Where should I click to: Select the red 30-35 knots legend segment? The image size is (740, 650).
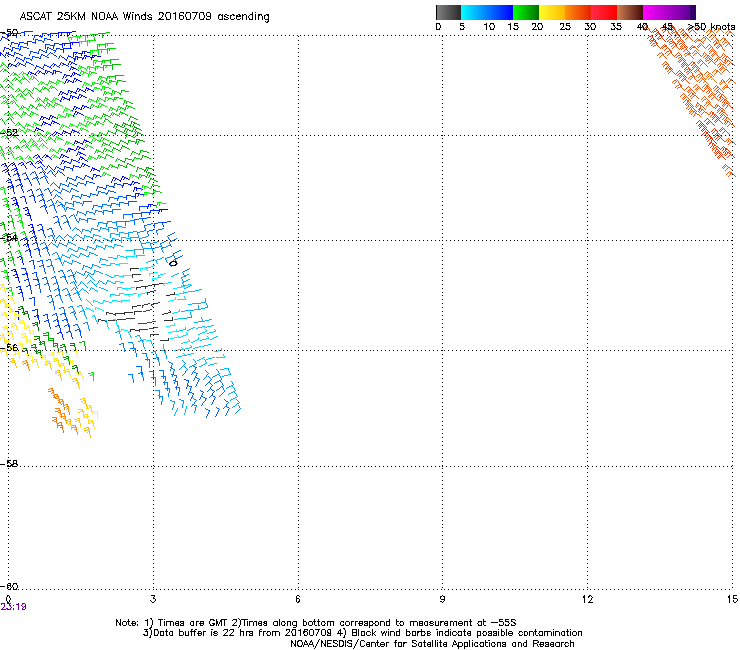[604, 12]
